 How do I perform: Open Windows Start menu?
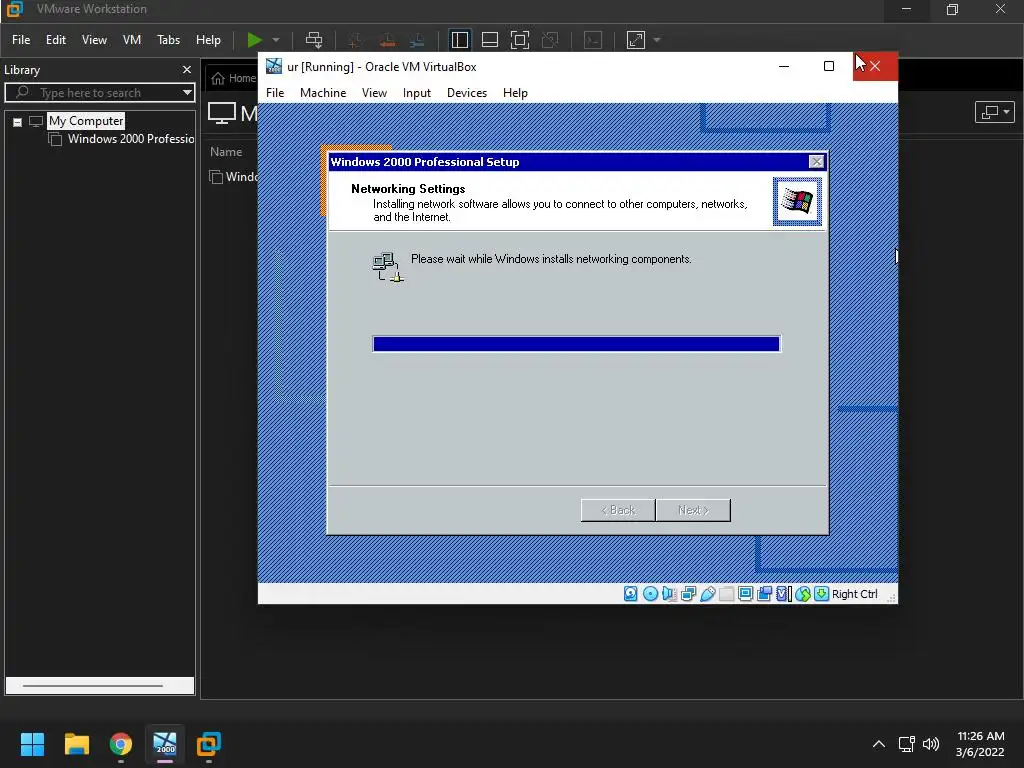[x=32, y=744]
